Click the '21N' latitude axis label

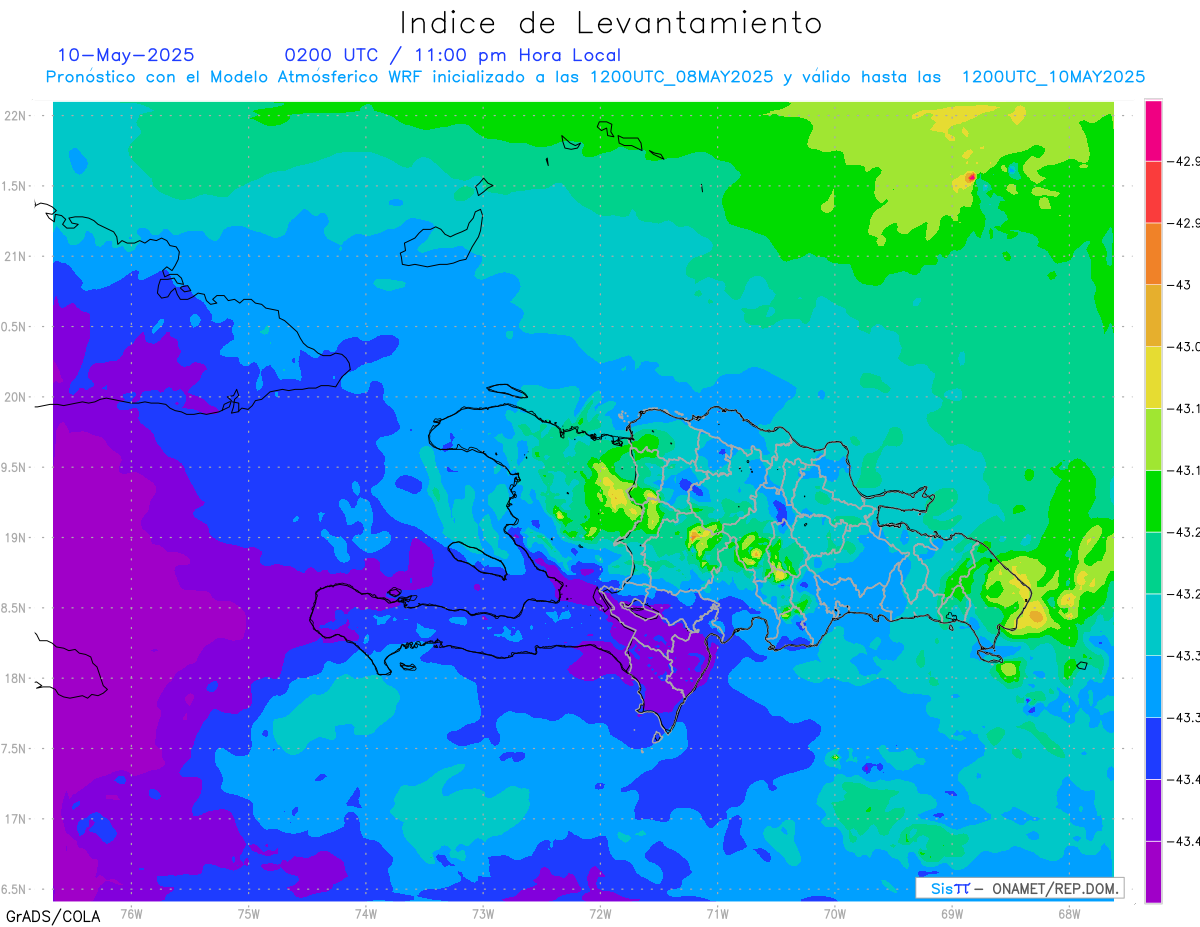coord(17,256)
